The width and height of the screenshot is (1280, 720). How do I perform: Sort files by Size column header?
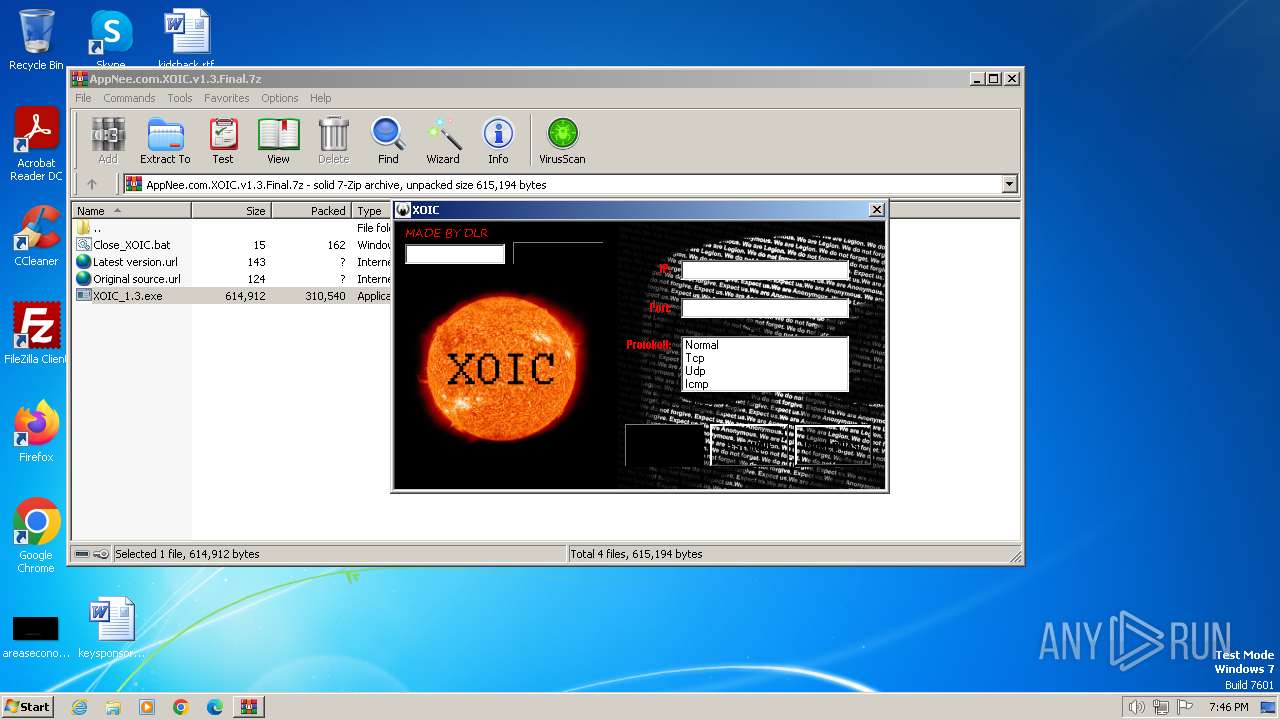(x=232, y=211)
